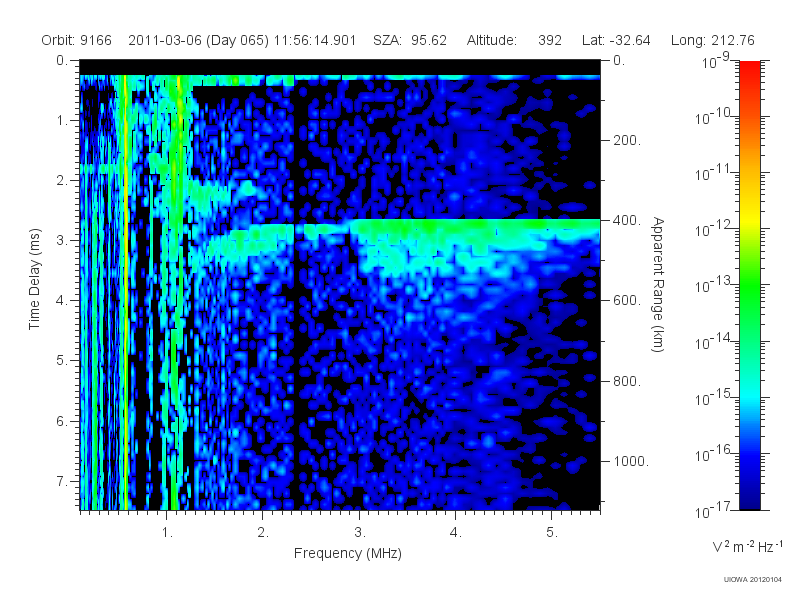The height and width of the screenshot is (600, 800).
Task: Click the apparent range tick "200."
Action: click(x=627, y=140)
